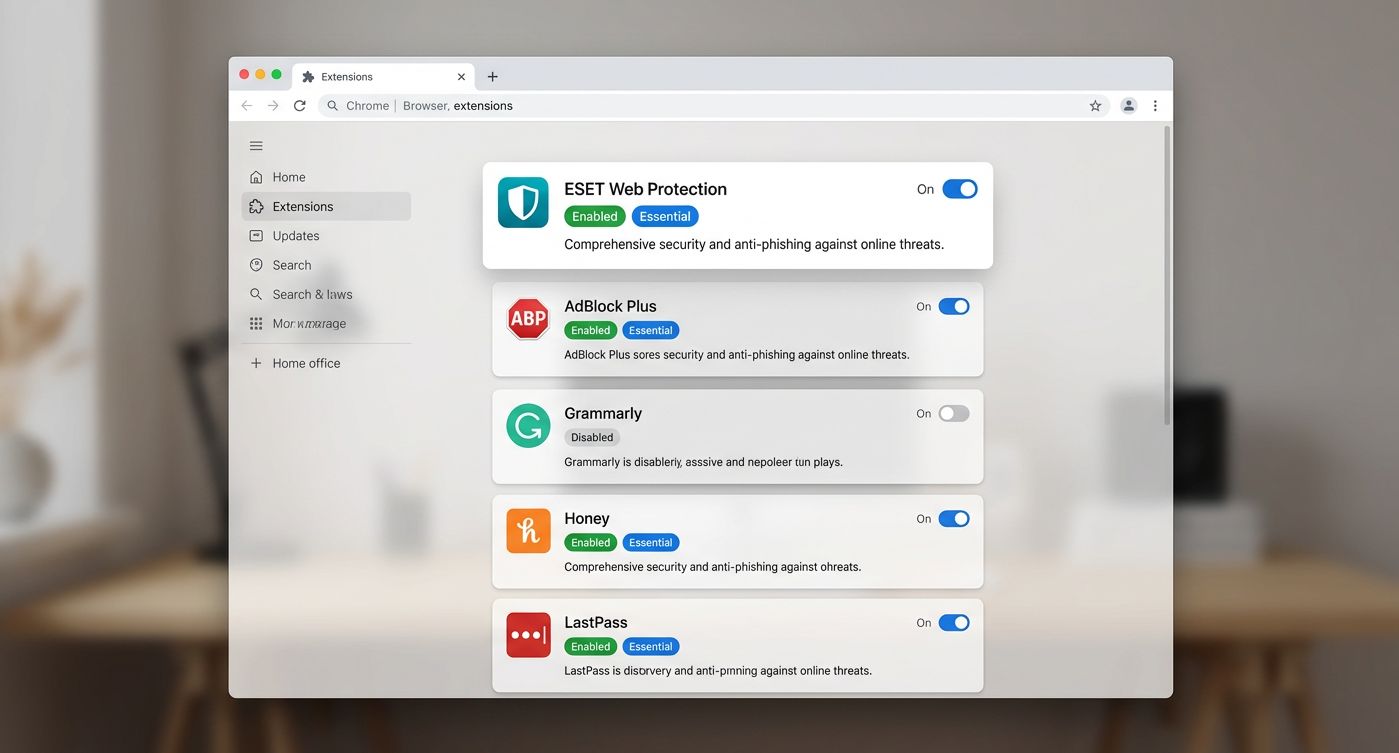Go to Home in the sidebar
Image resolution: width=1399 pixels, height=753 pixels.
(x=288, y=177)
